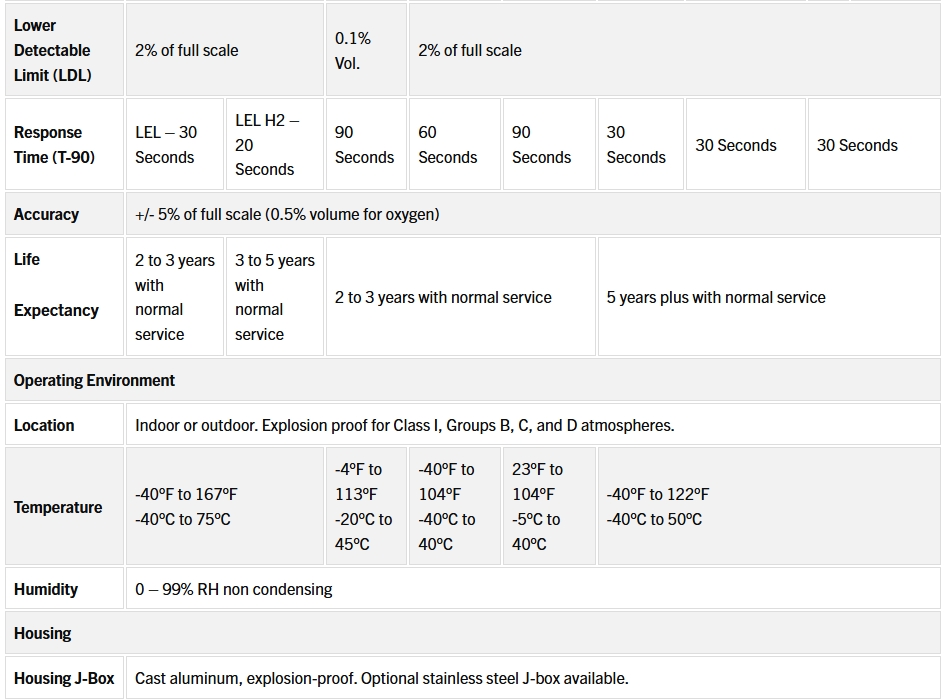Click the Accuracy row label

(46, 214)
